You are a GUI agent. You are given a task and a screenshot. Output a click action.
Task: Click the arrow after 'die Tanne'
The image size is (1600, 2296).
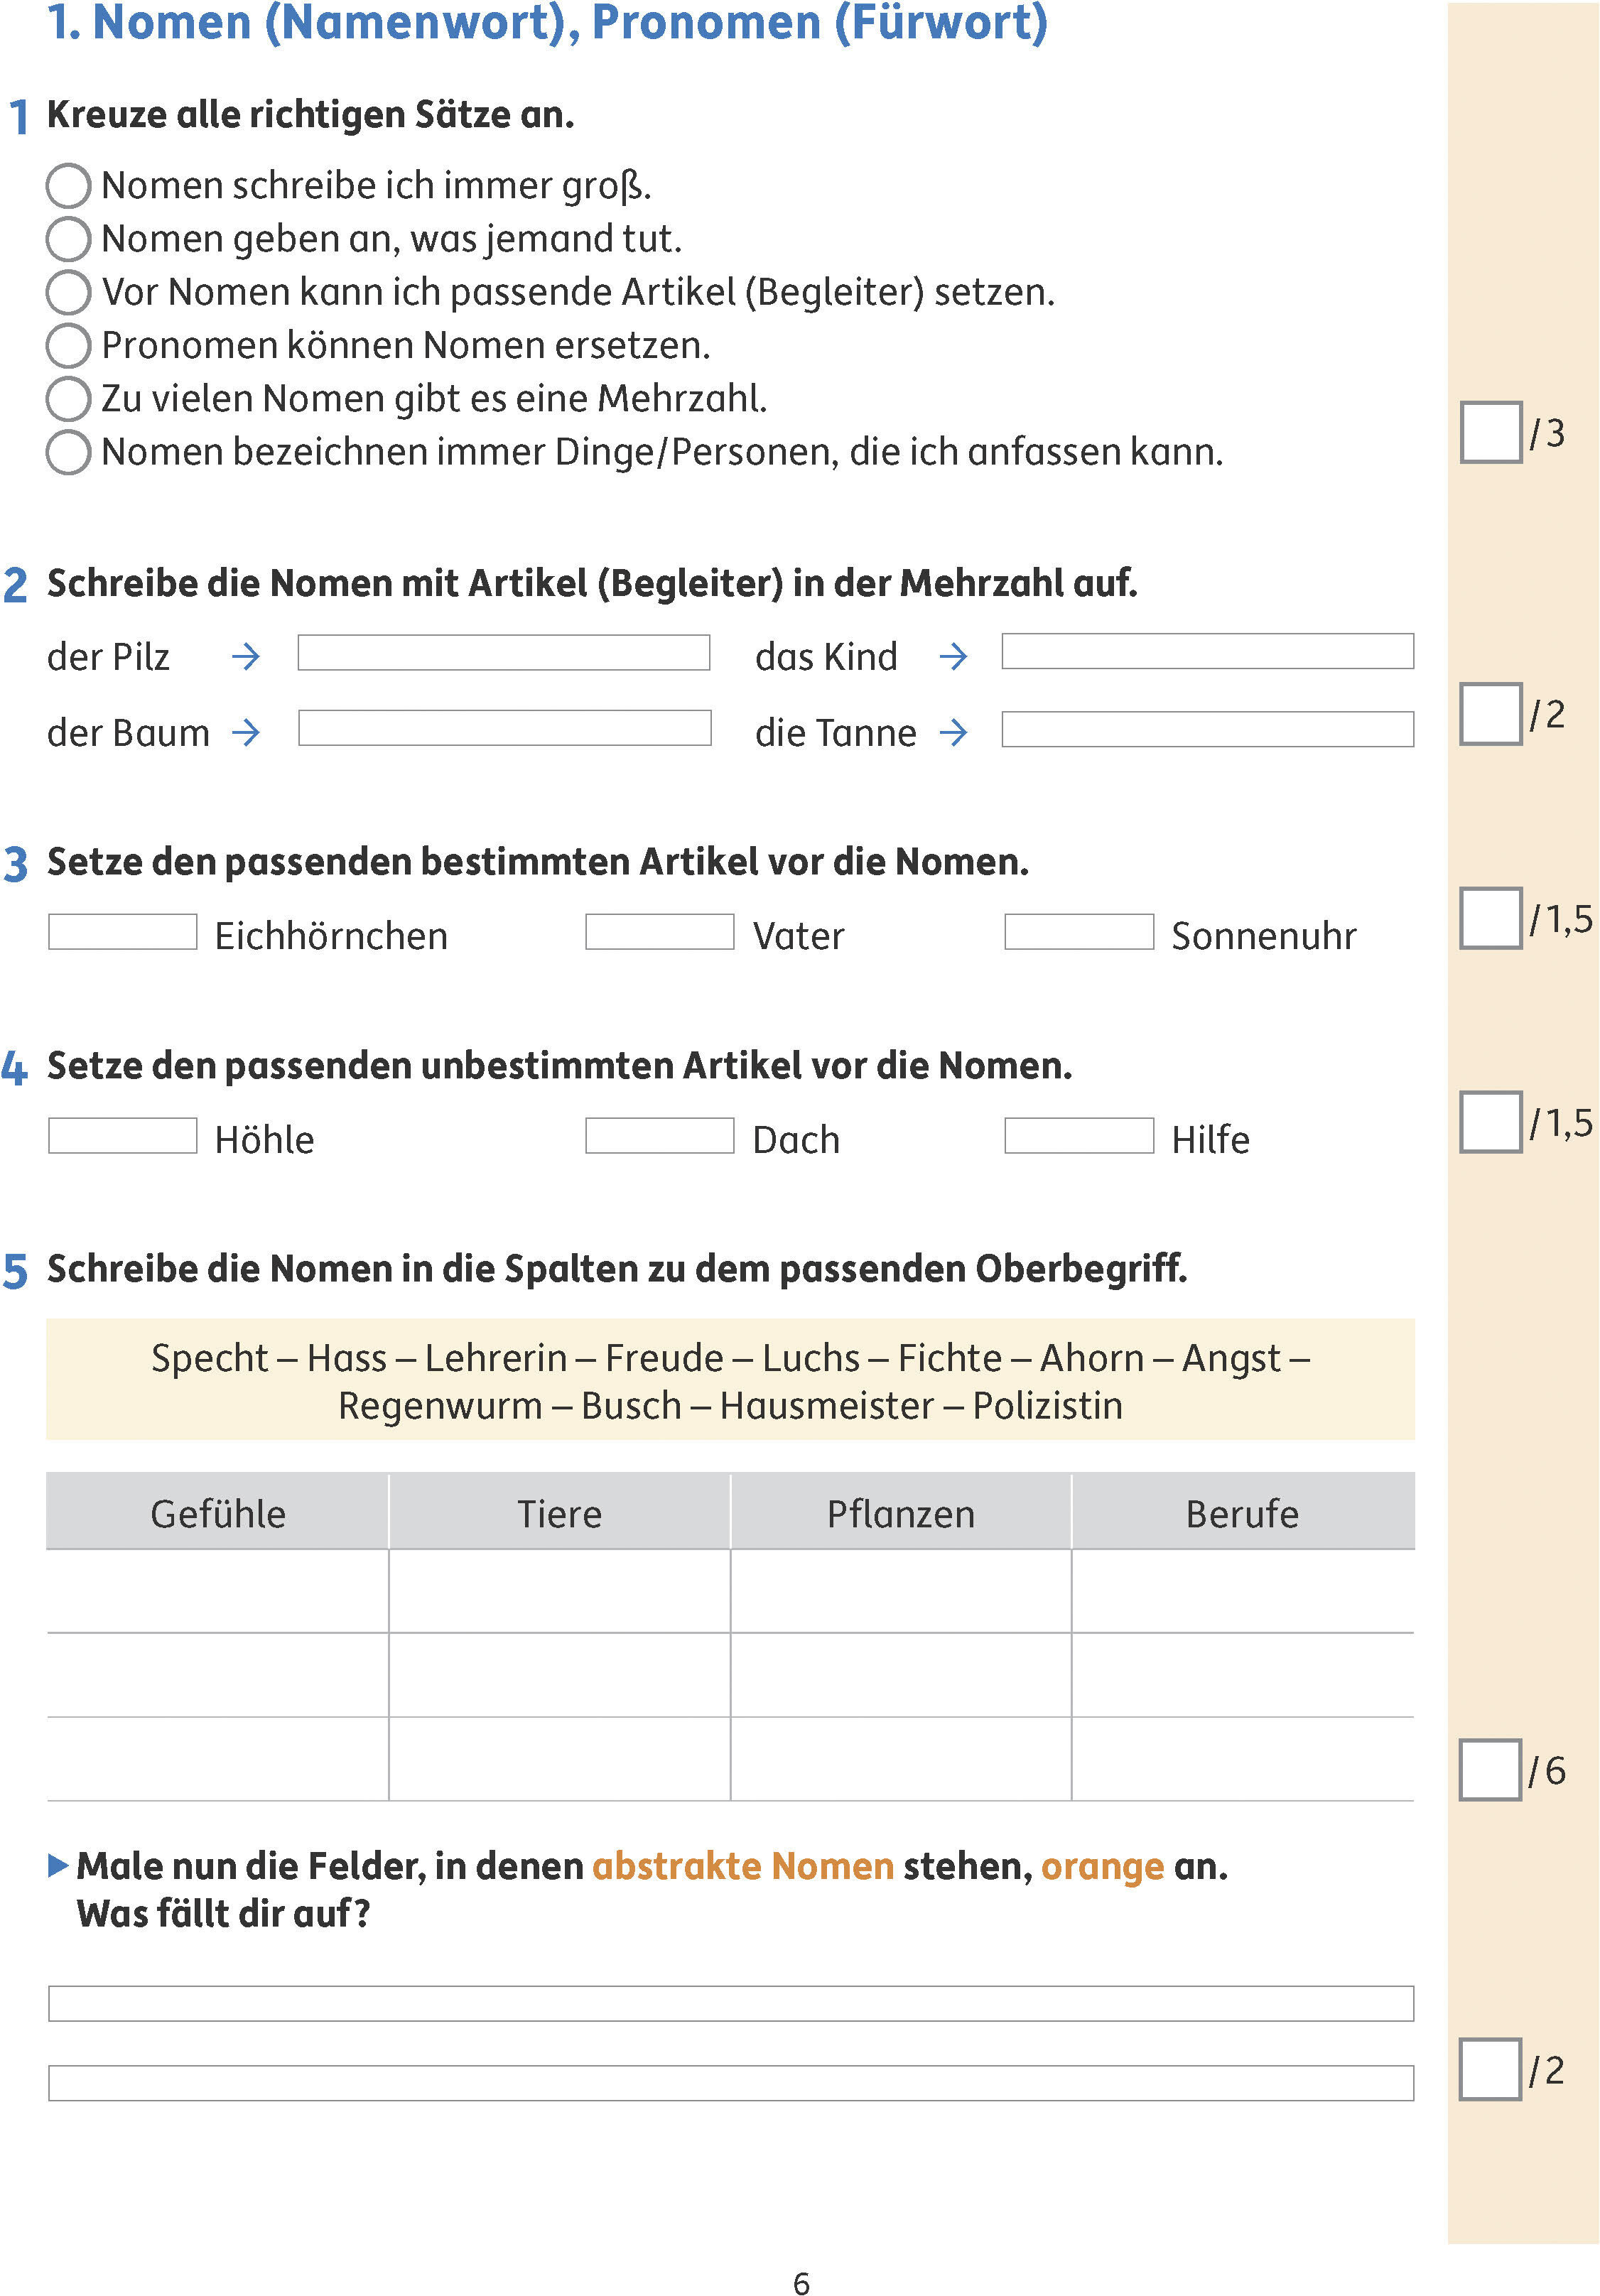click(x=954, y=733)
